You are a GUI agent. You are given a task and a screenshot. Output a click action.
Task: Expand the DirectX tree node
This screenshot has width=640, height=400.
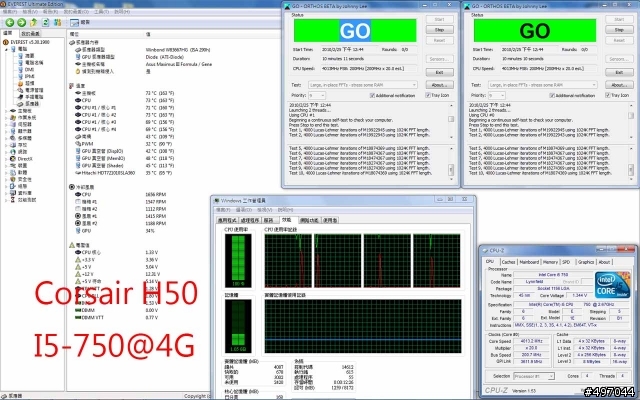point(6,159)
